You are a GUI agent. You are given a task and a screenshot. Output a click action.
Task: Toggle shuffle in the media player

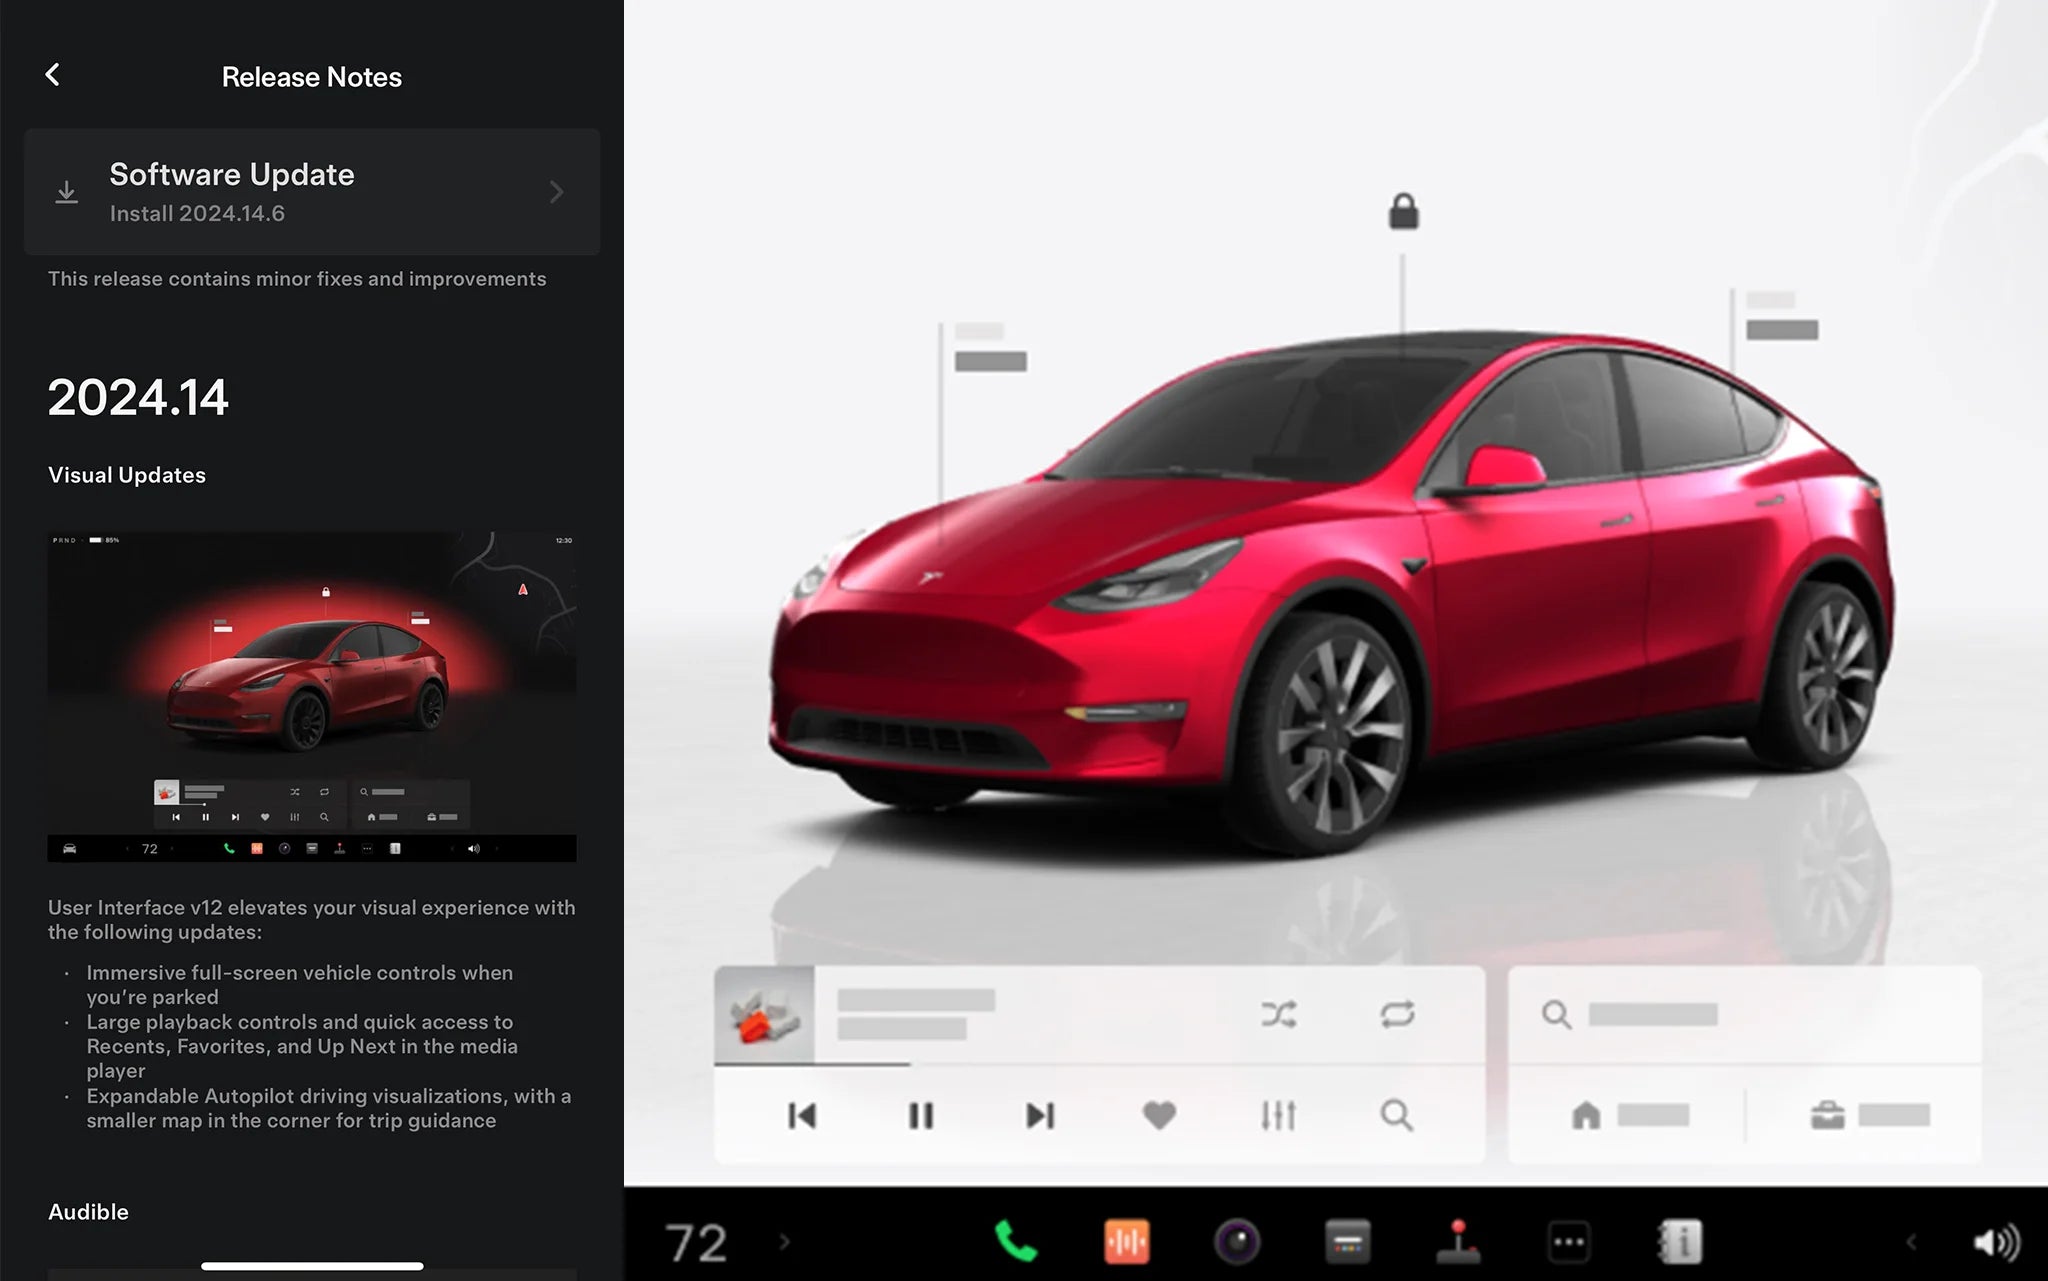pyautogui.click(x=1278, y=1015)
